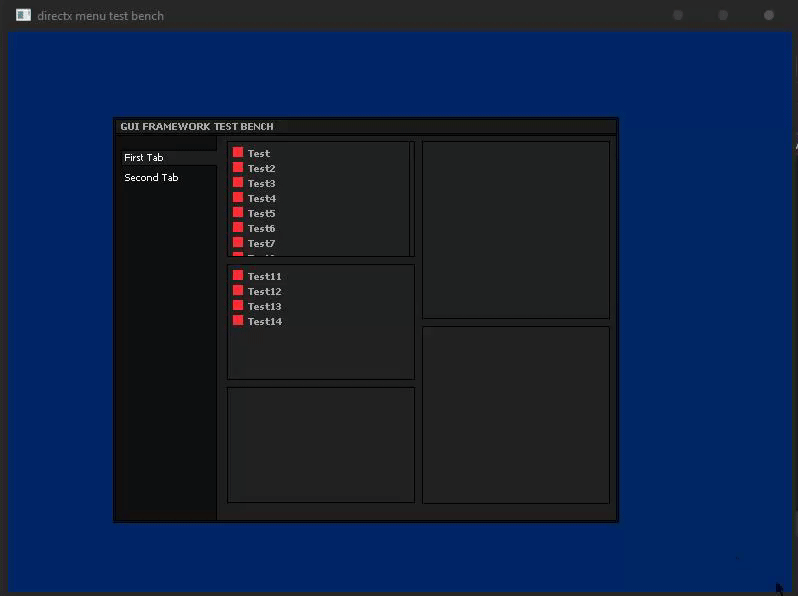Minimize the directx menu test bench window
This screenshot has height=596, width=798.
pos(677,15)
